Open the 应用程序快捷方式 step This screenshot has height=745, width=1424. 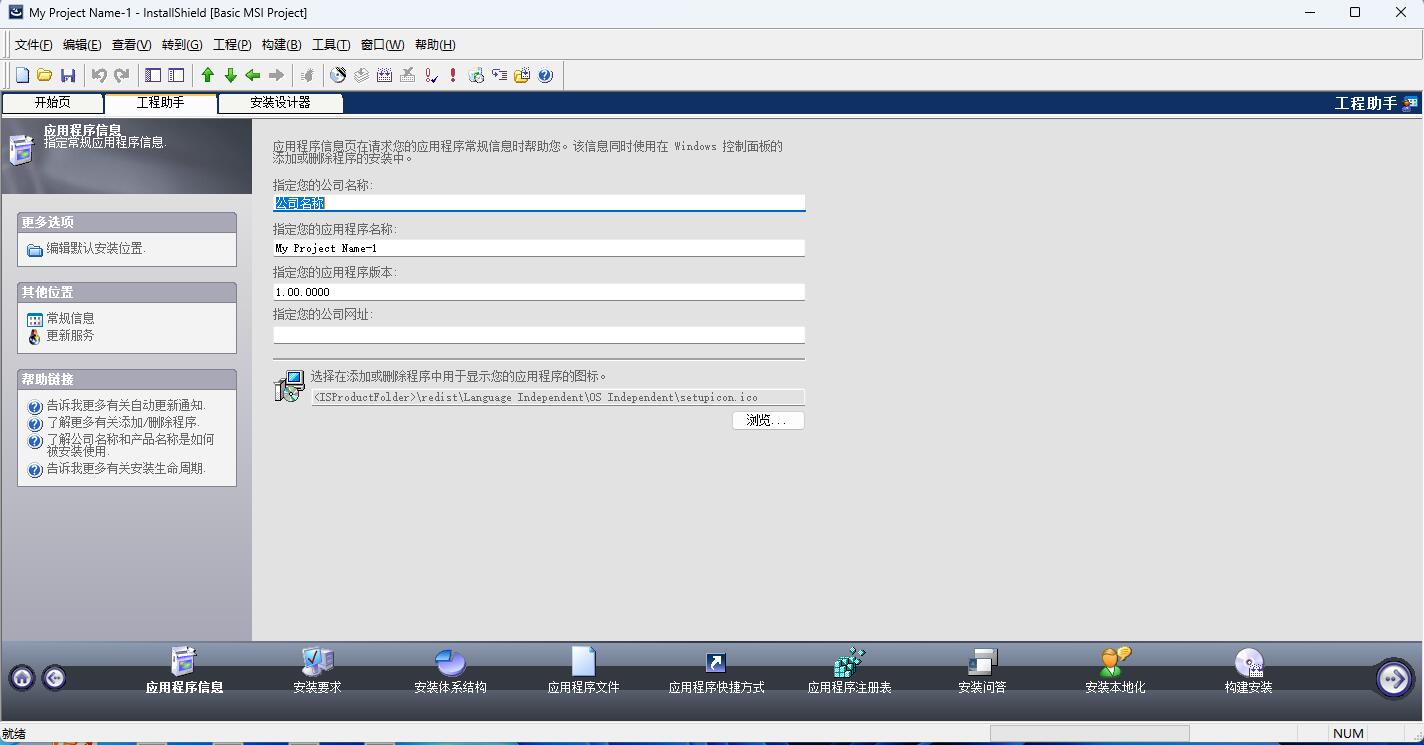tap(716, 670)
